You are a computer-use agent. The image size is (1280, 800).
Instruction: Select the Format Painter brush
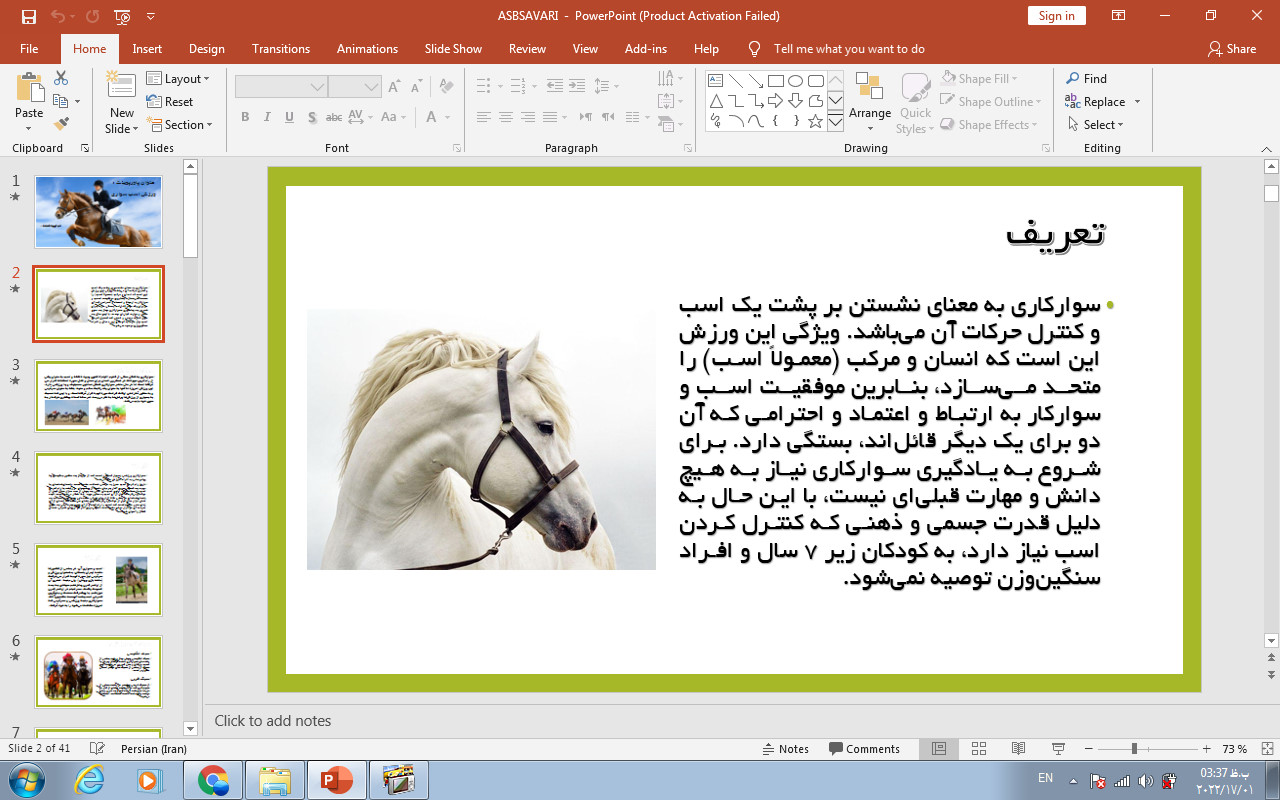(61, 124)
